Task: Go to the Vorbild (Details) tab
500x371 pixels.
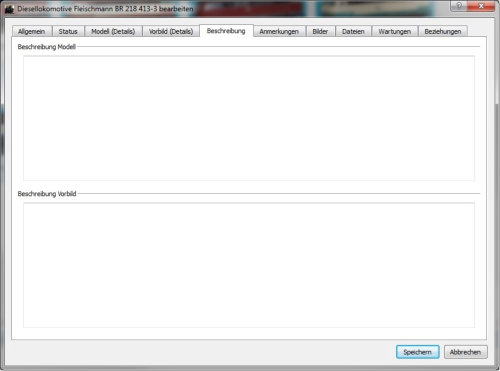Action: 171,31
